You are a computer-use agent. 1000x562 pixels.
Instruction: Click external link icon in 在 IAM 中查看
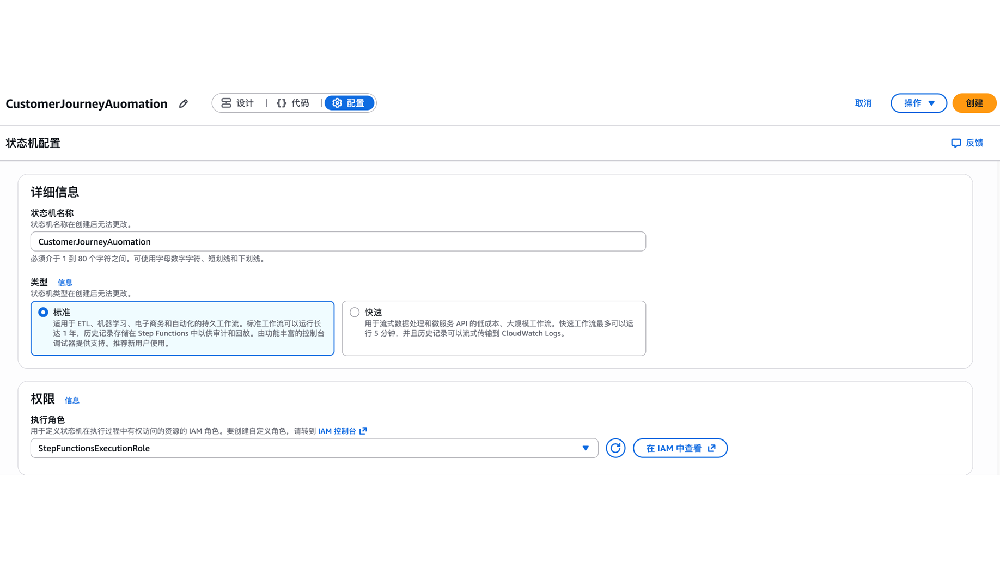(x=712, y=448)
